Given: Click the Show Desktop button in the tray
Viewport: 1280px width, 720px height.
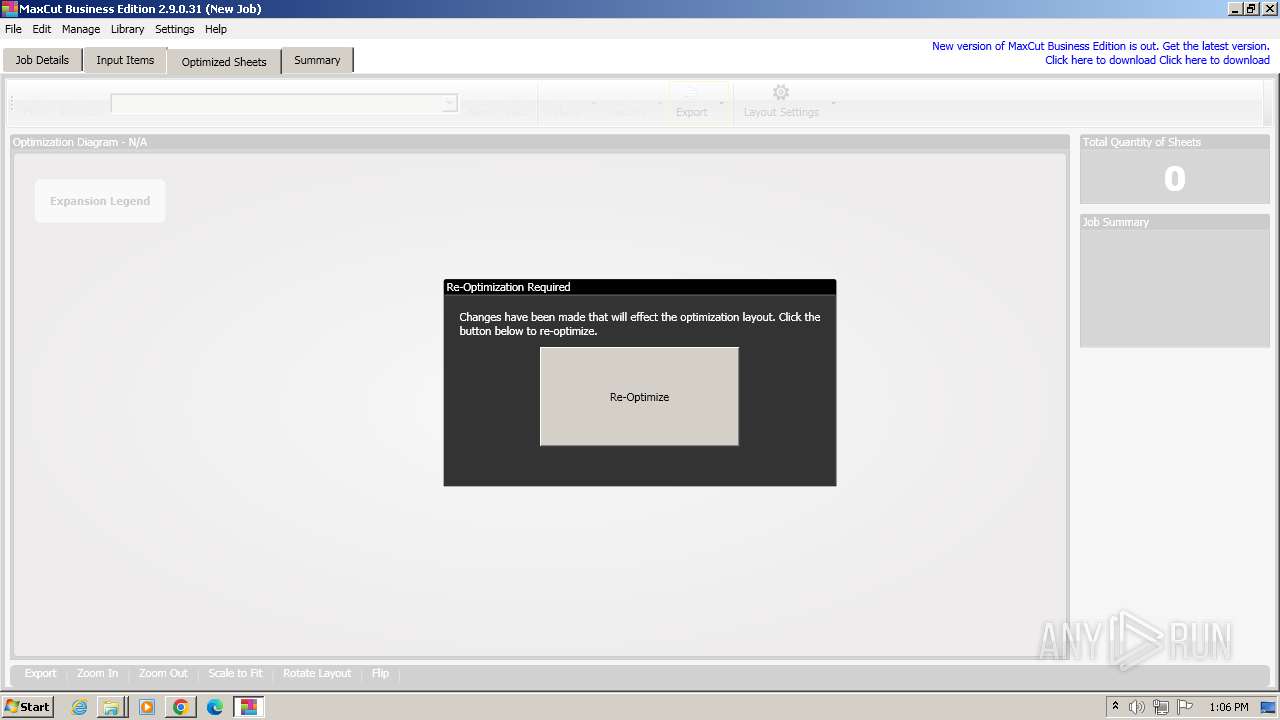Looking at the screenshot, I should pyautogui.click(x=1269, y=707).
